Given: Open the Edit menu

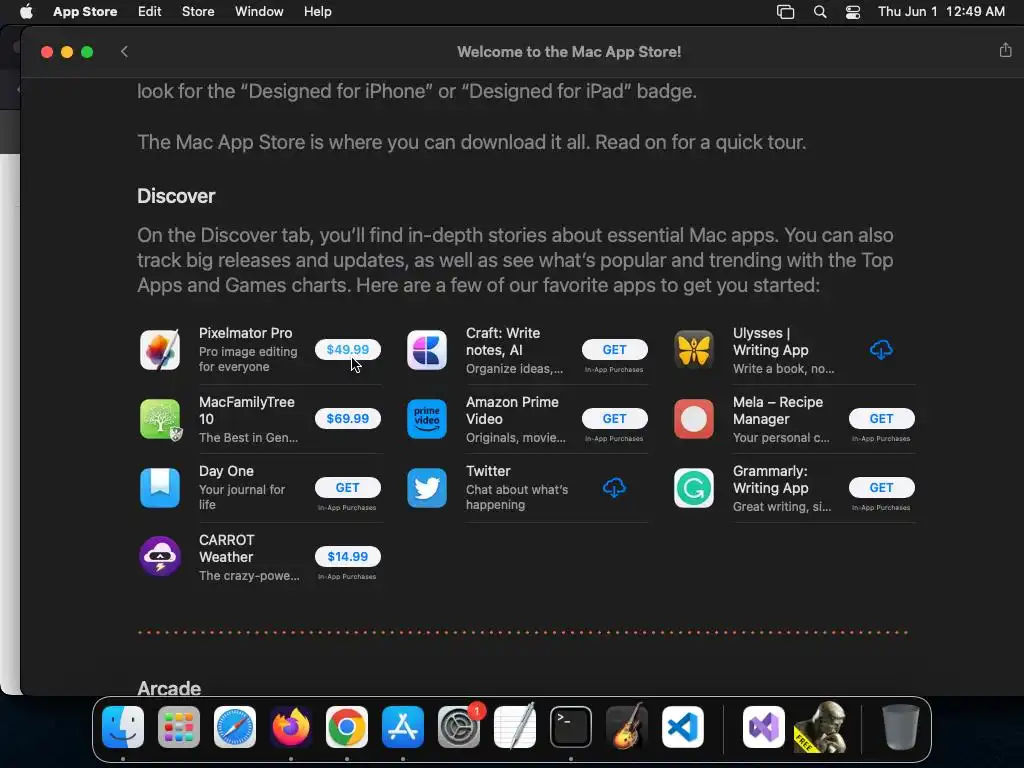Looking at the screenshot, I should pyautogui.click(x=150, y=12).
